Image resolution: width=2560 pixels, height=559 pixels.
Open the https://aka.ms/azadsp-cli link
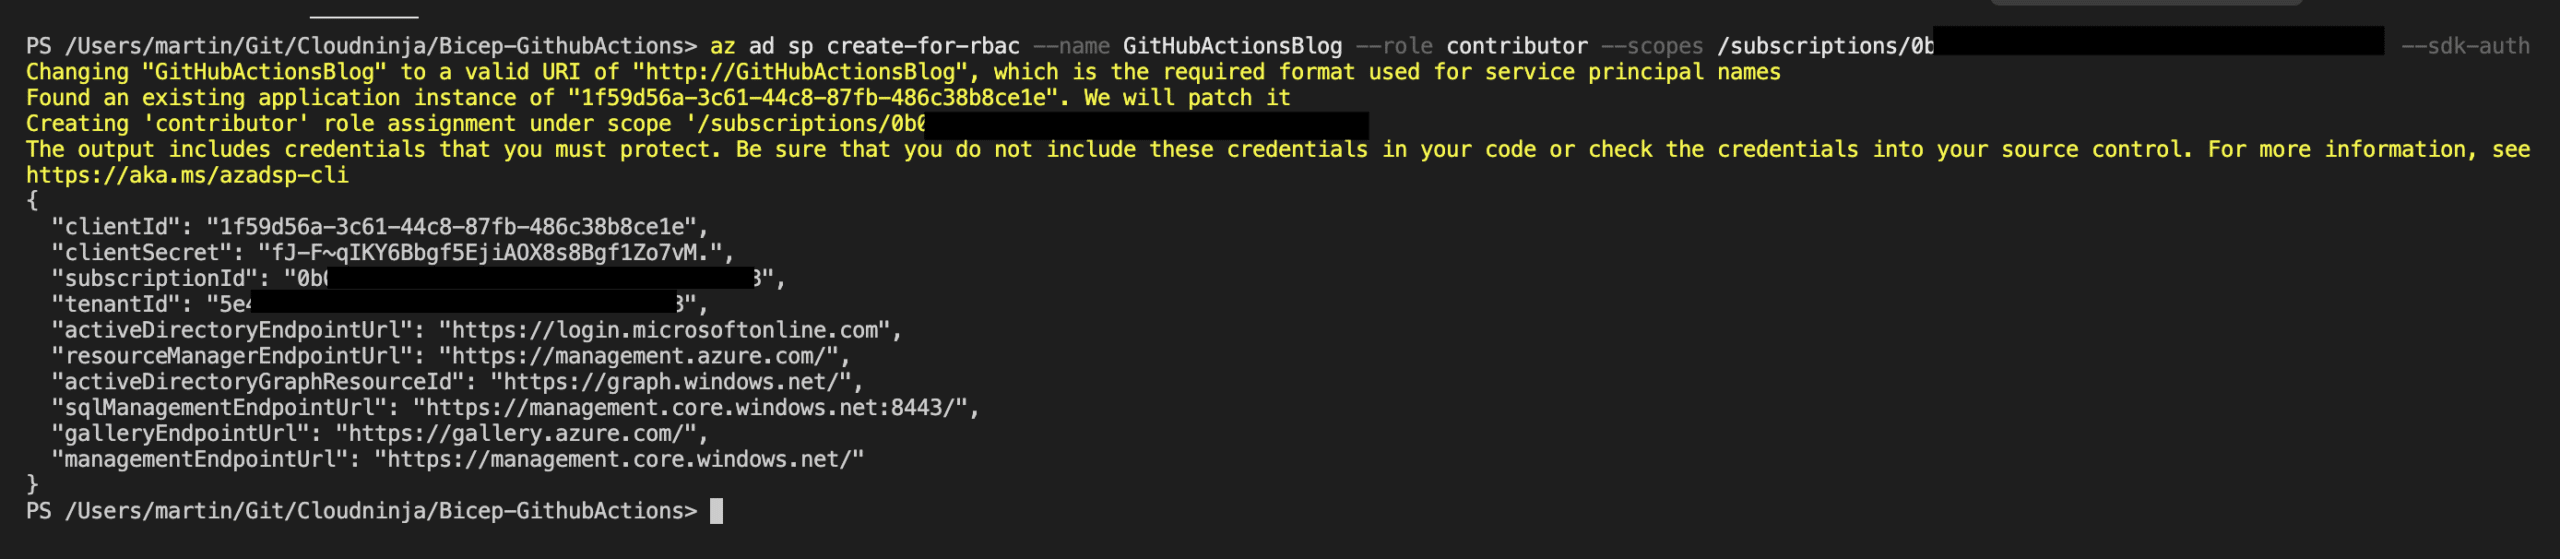click(x=187, y=176)
